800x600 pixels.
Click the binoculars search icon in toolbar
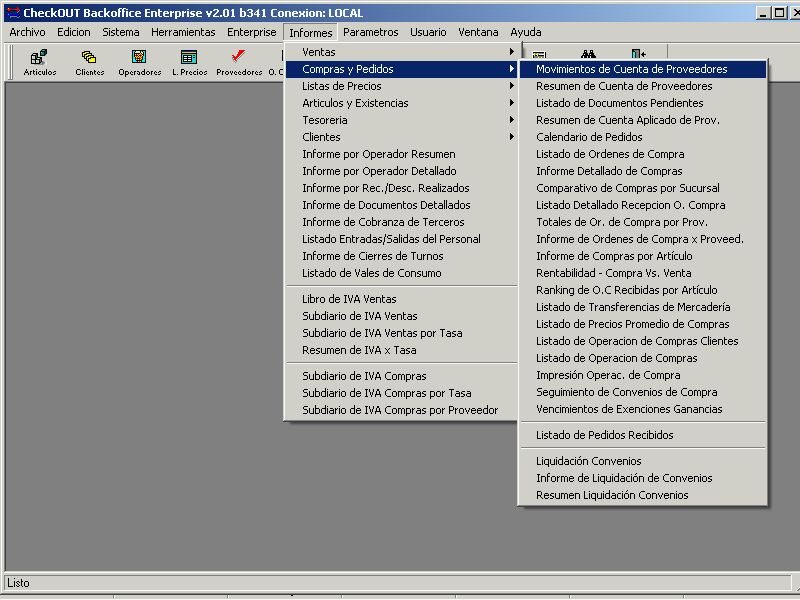pos(588,54)
